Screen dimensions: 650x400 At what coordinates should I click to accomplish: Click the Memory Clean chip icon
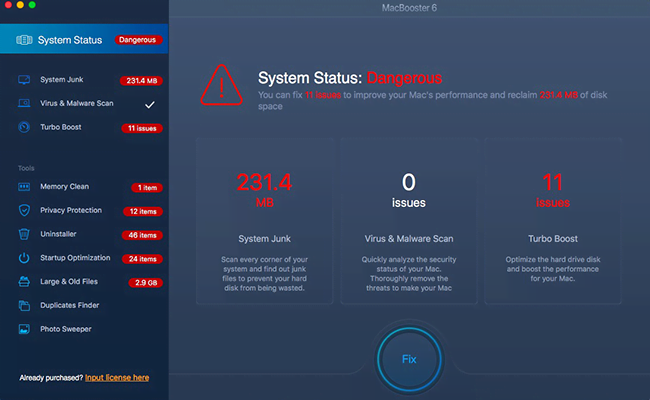click(x=24, y=187)
